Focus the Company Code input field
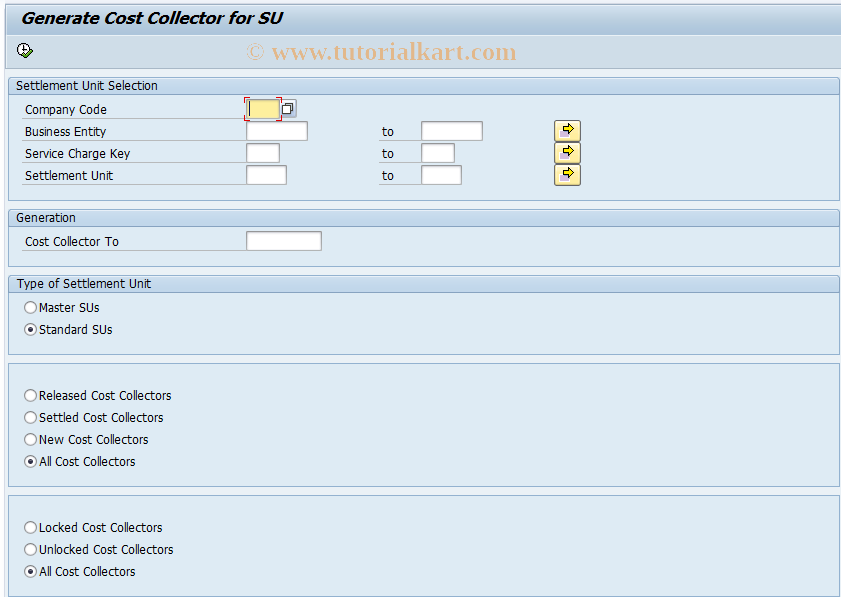This screenshot has height=597, width=841. tap(263, 109)
